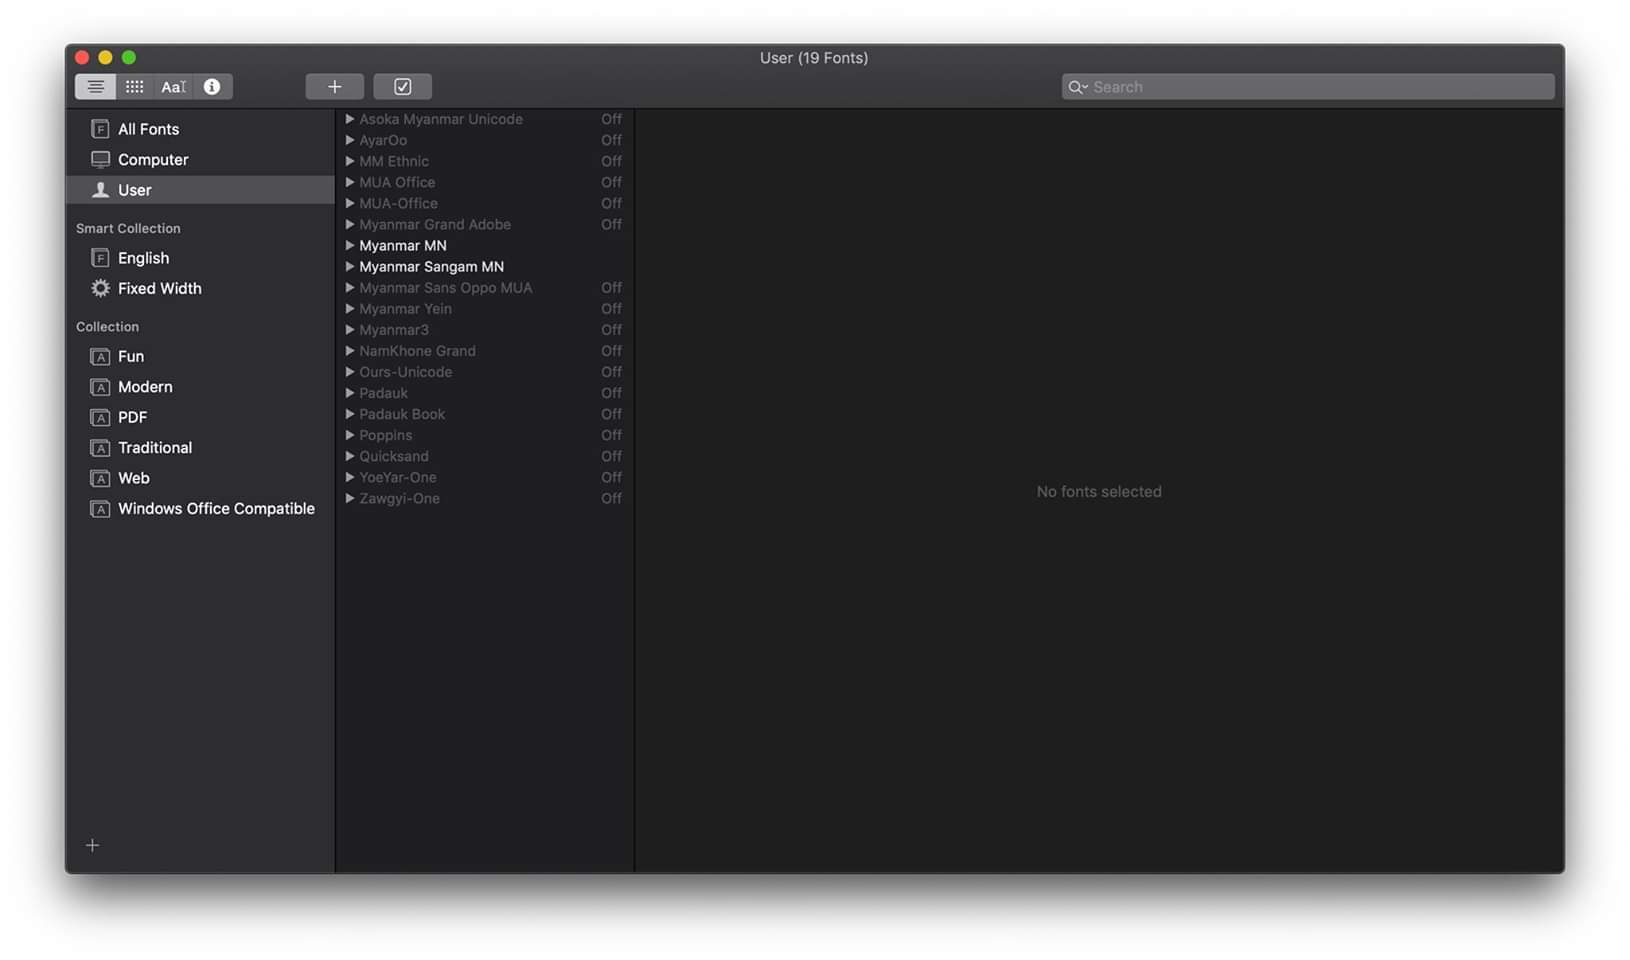This screenshot has width=1630, height=960.
Task: Select the Computer library
Action: point(201,159)
